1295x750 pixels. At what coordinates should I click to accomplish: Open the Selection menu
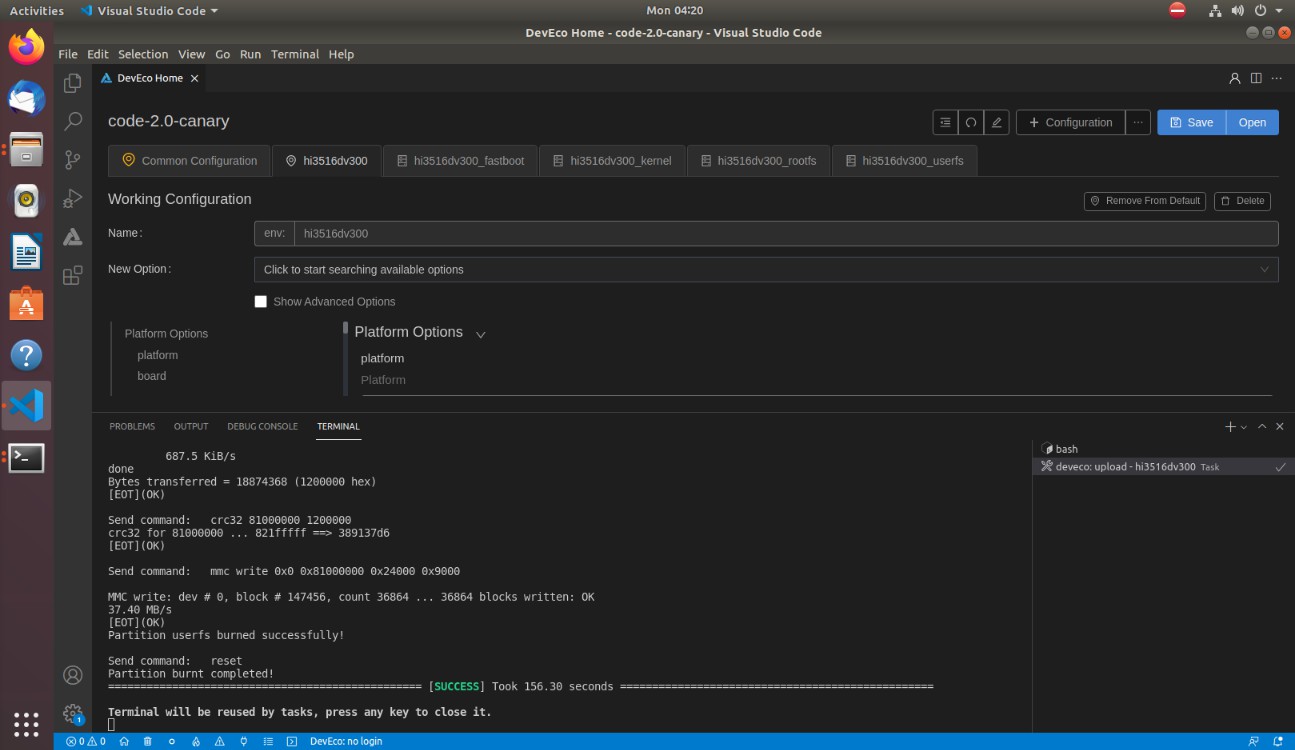point(143,54)
